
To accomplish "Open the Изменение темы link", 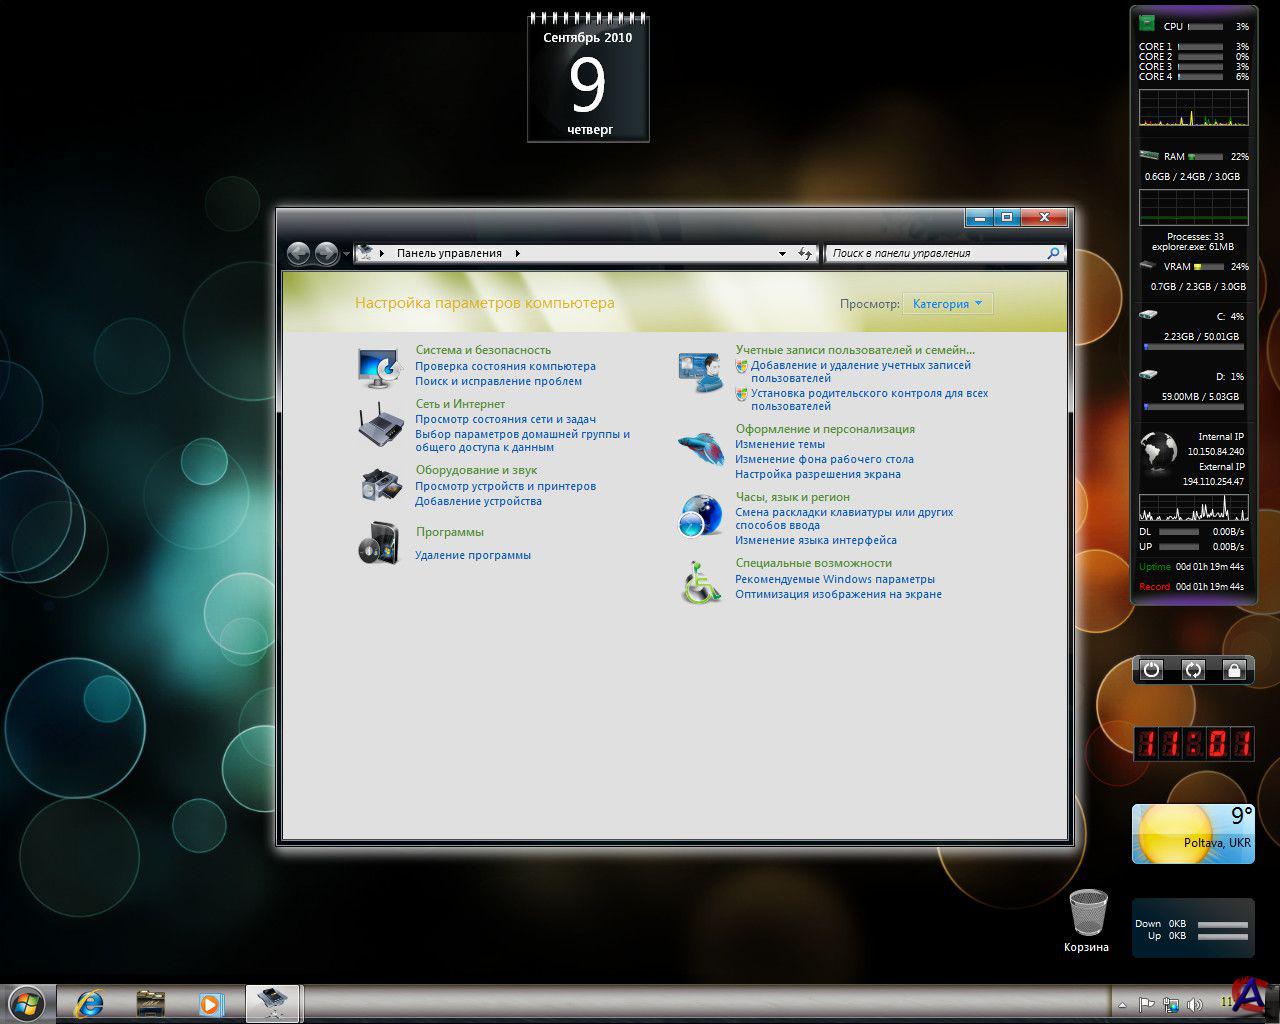I will pyautogui.click(x=780, y=444).
